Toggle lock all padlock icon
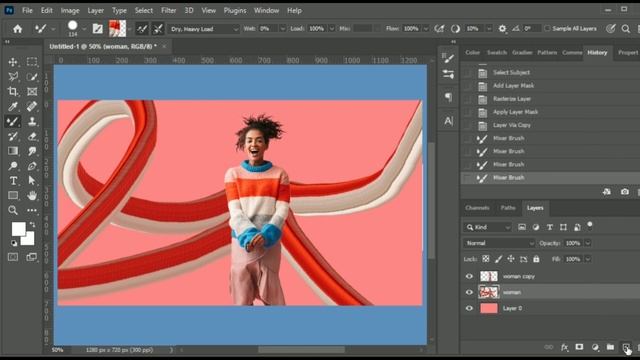This screenshot has width=640, height=360. (x=536, y=259)
